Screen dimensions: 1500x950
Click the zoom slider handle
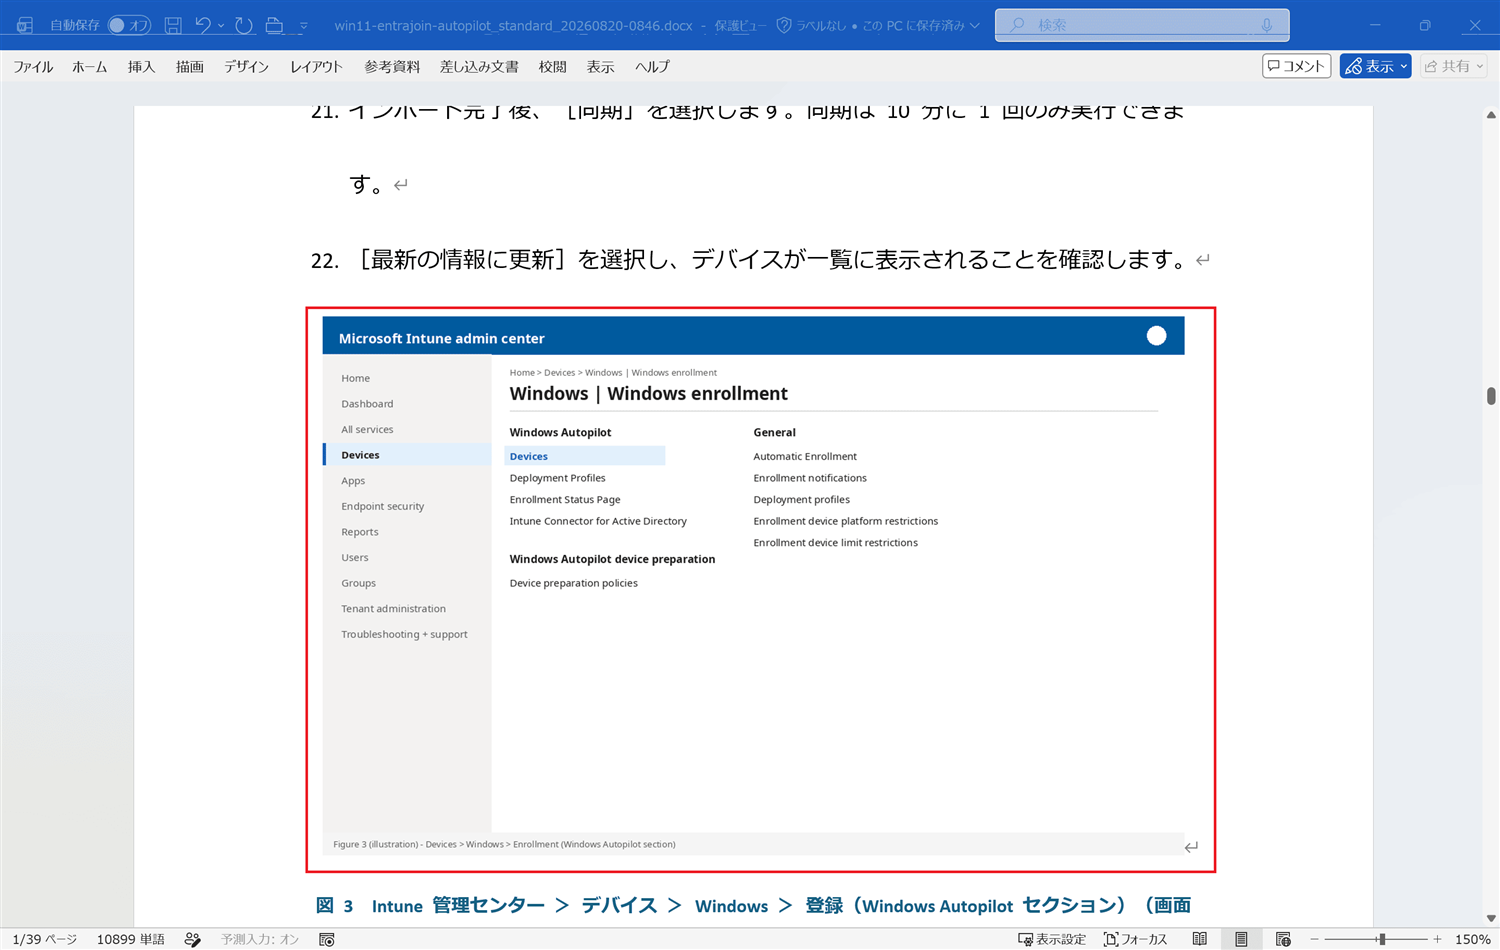[1381, 939]
